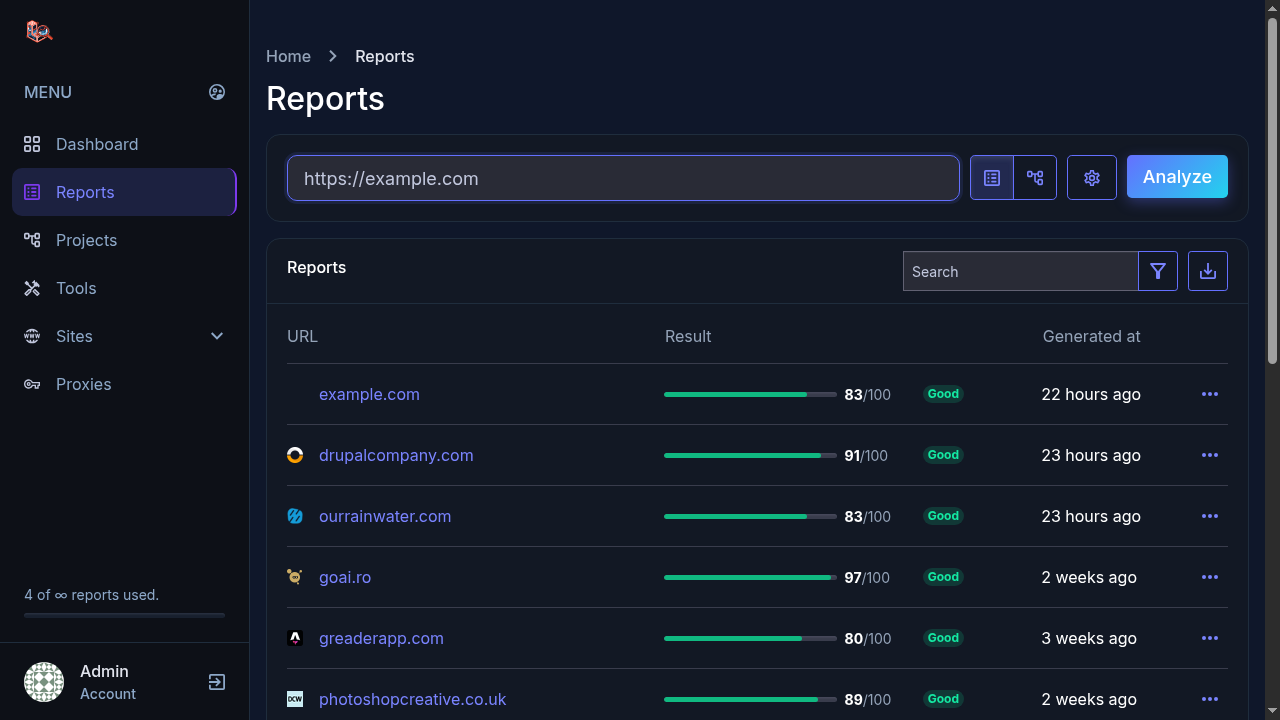Click the page vertical scrollbar
1280x720 pixels.
click(1272, 190)
